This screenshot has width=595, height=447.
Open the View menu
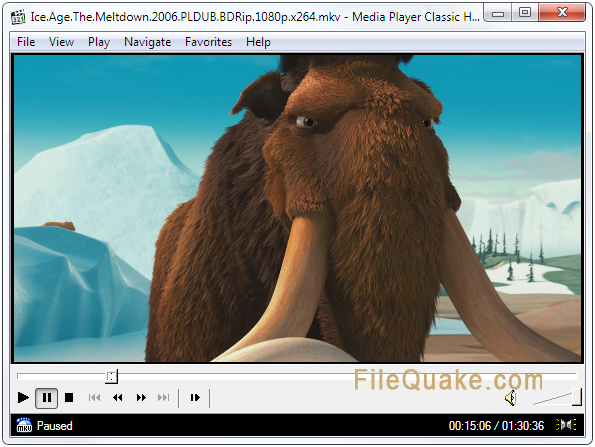click(61, 42)
